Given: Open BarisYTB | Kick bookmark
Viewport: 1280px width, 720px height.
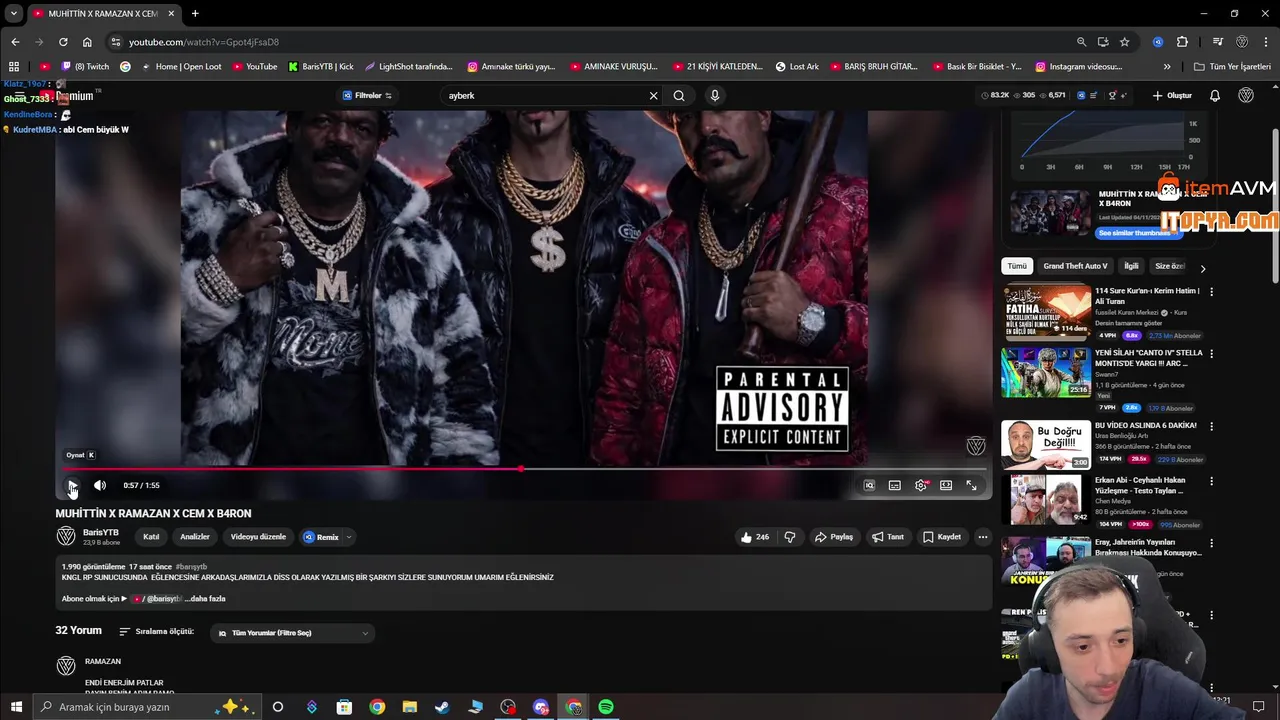Looking at the screenshot, I should pos(321,67).
